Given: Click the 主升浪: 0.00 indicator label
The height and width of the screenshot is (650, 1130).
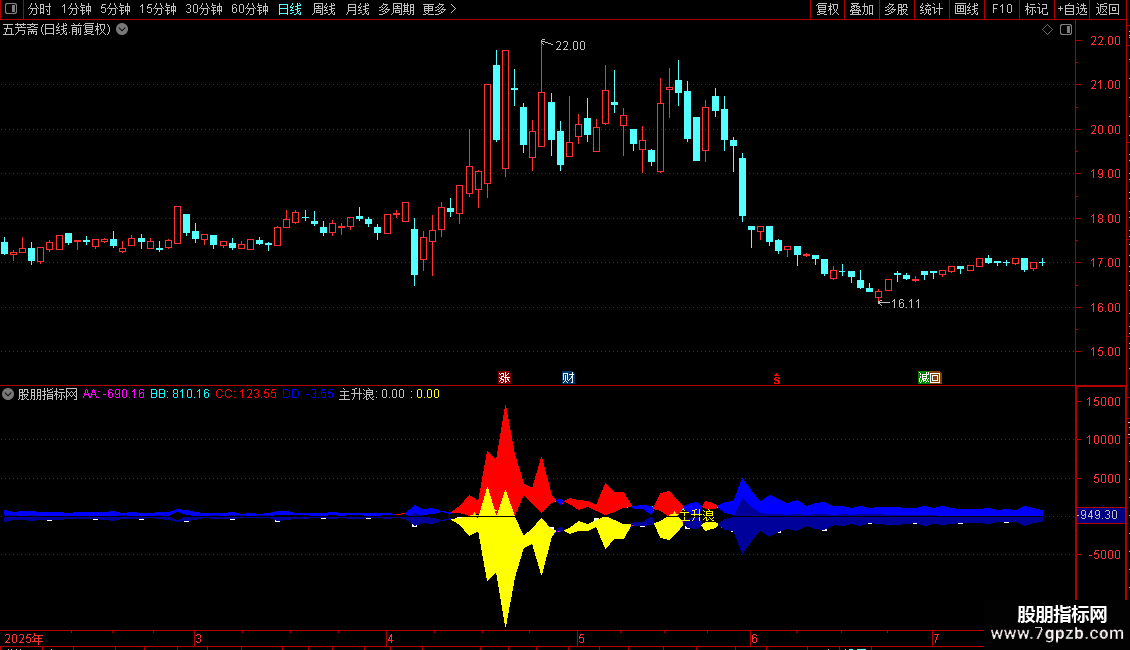Looking at the screenshot, I should (x=372, y=394).
